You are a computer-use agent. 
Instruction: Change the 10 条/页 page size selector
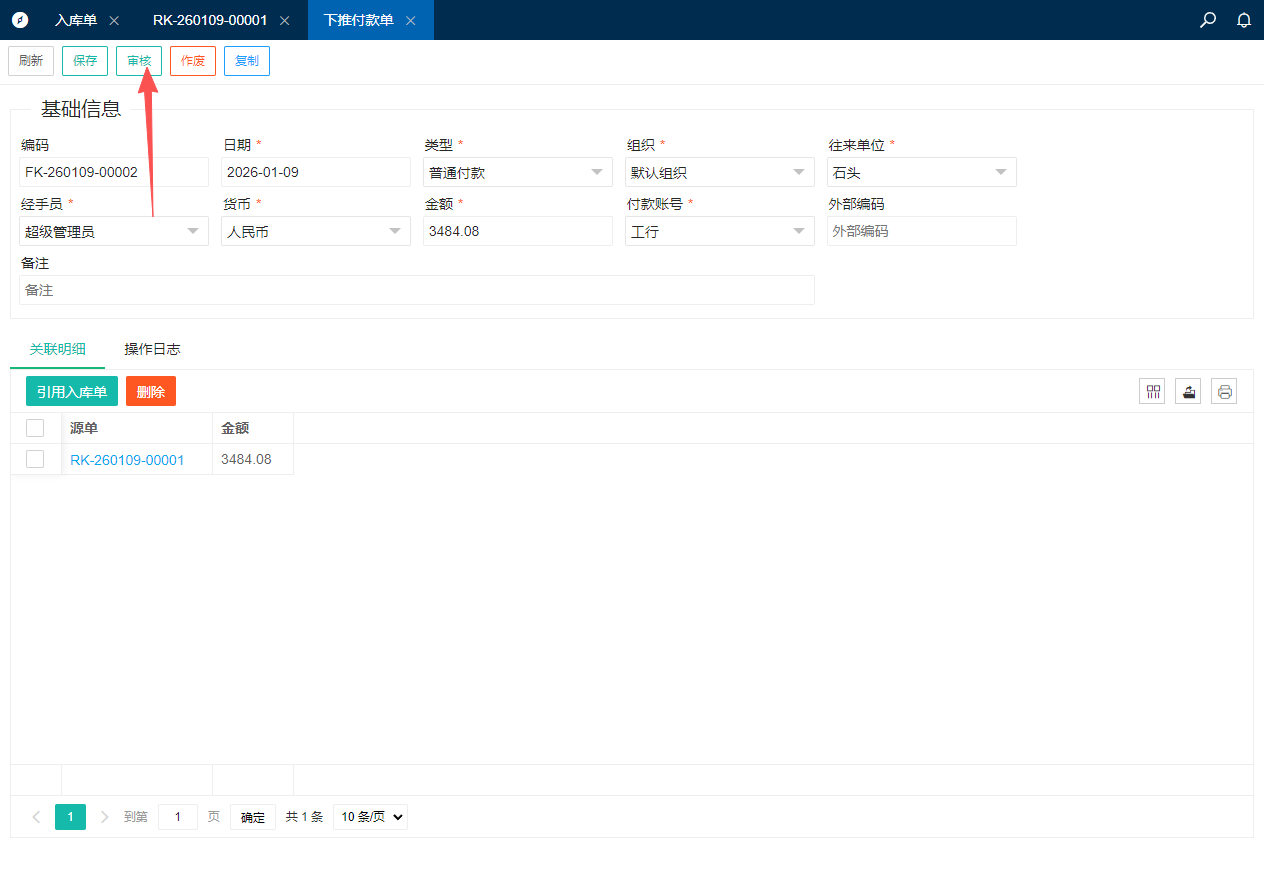click(370, 817)
